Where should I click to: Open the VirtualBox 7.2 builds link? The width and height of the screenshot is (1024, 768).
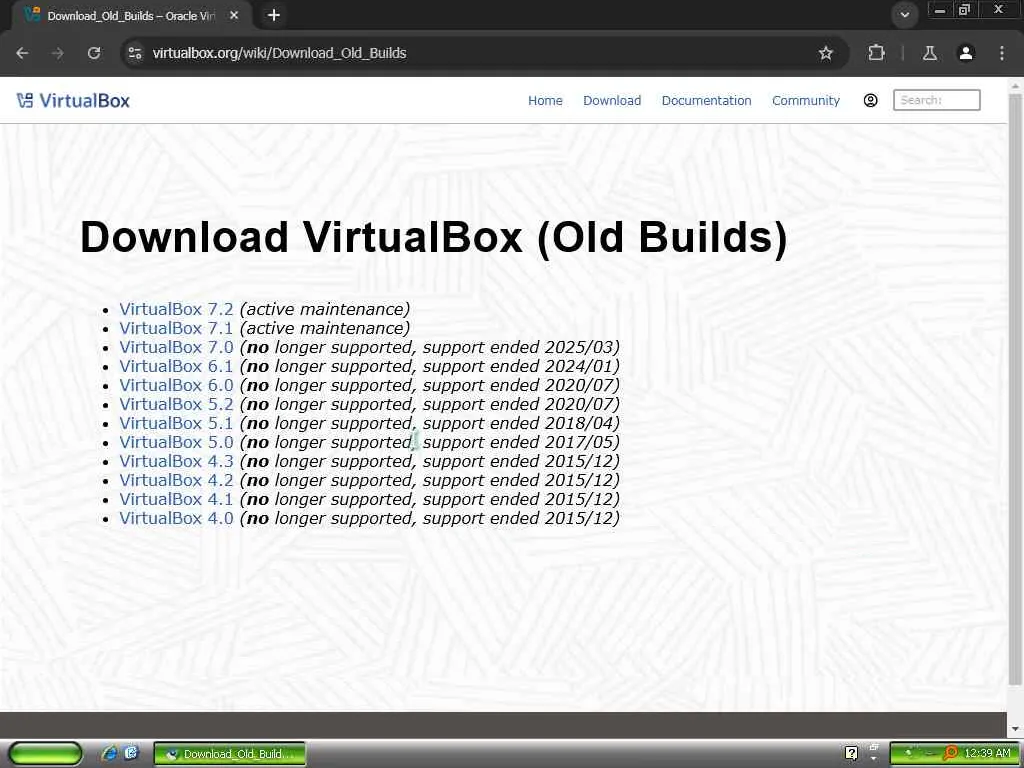tap(176, 309)
